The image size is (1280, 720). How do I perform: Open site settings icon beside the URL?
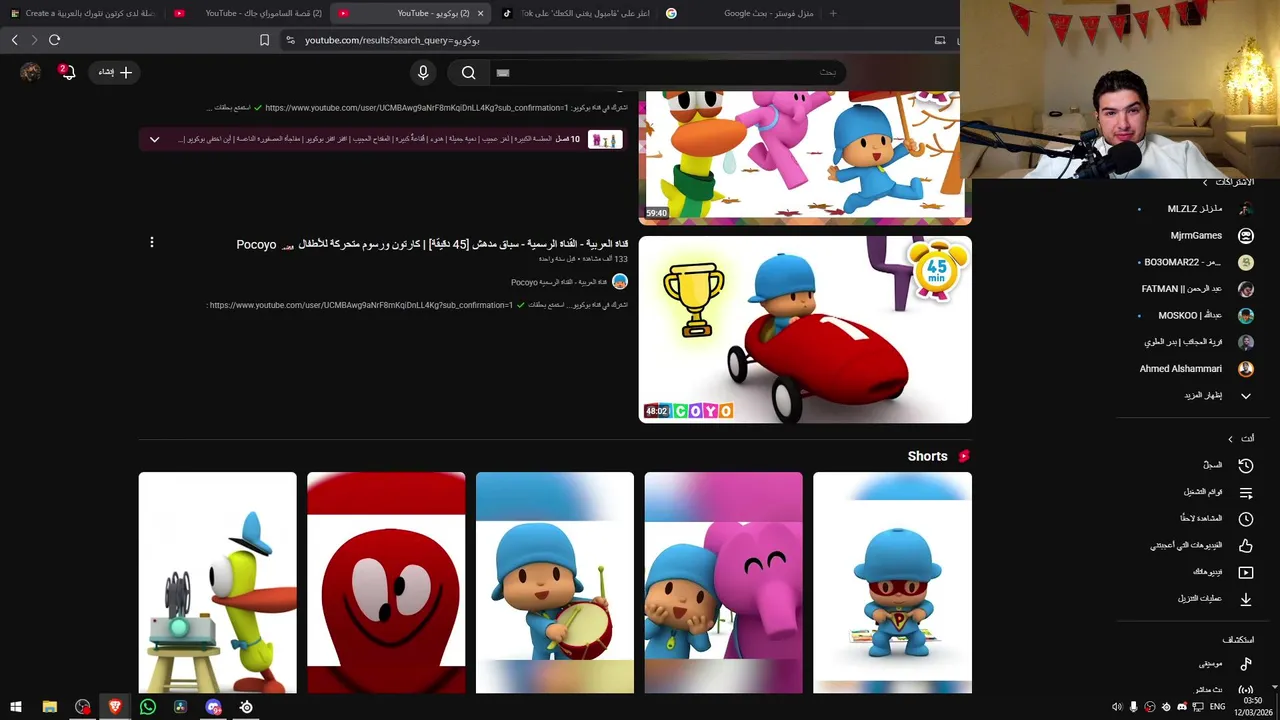tap(290, 40)
